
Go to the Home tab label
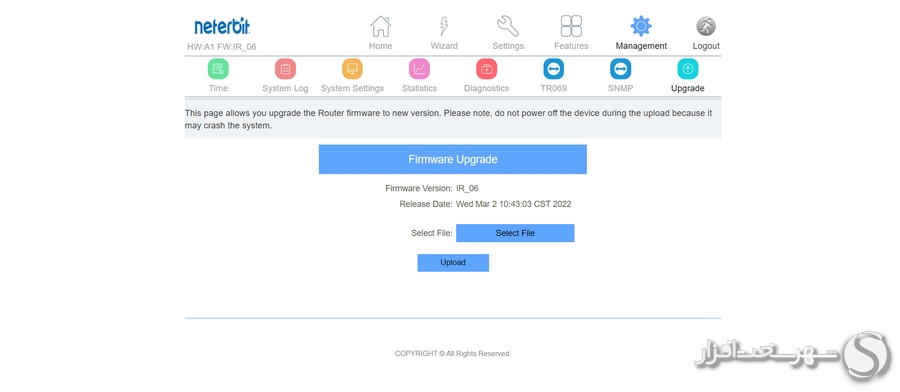click(x=381, y=46)
